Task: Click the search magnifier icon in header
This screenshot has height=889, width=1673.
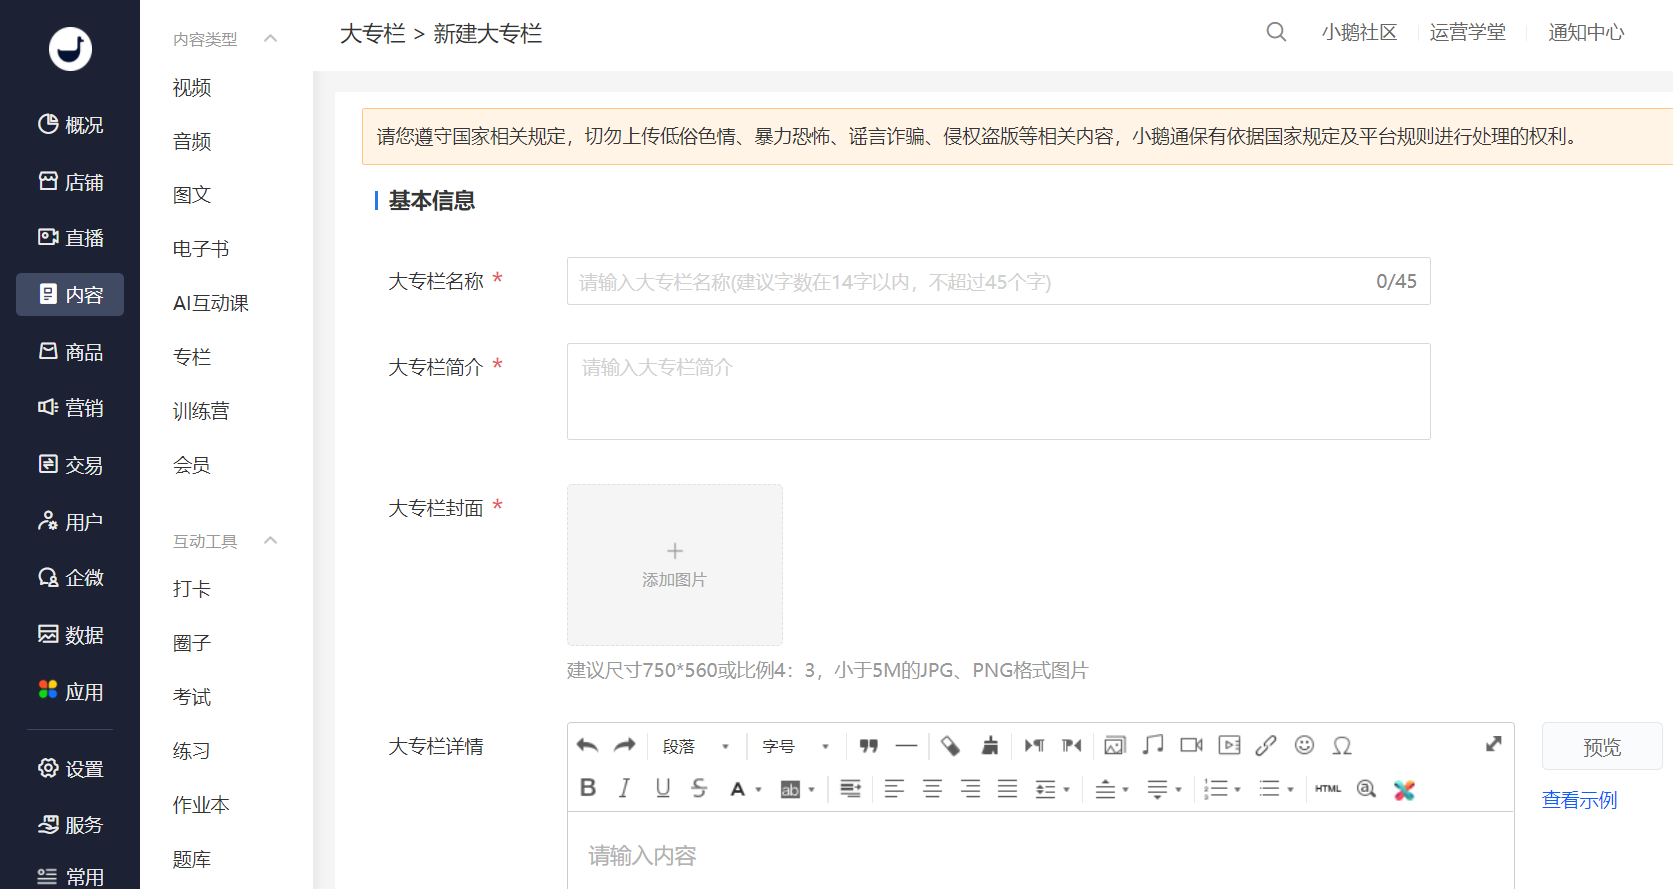Action: click(1276, 32)
